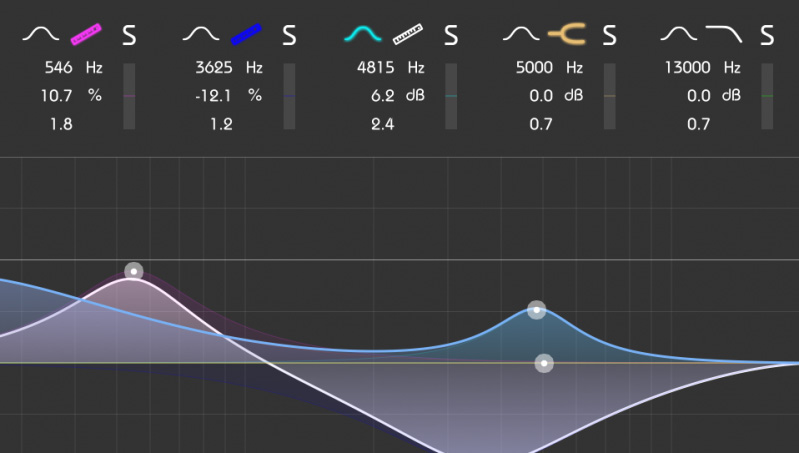The width and height of the screenshot is (799, 453).
Task: Click the gain slider of the 546 Hz band
Action: [x=129, y=96]
